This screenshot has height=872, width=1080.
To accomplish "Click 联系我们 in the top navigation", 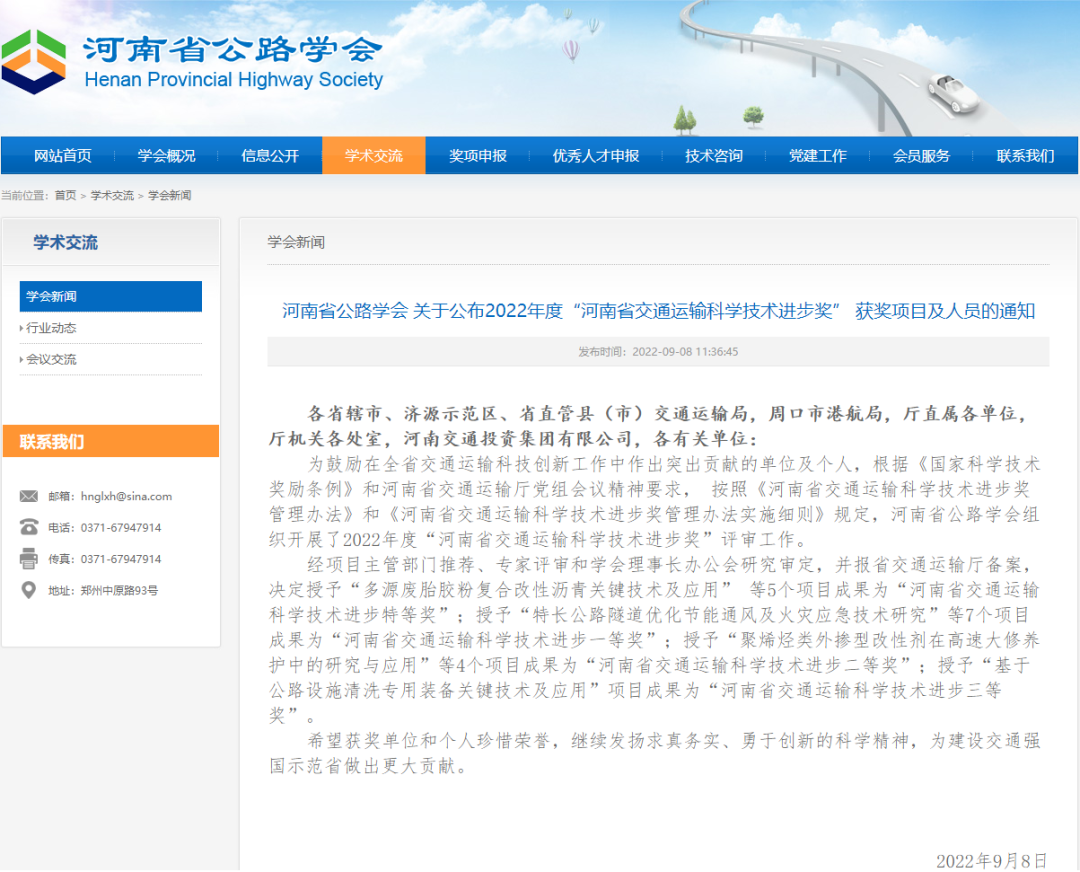I will point(1025,156).
